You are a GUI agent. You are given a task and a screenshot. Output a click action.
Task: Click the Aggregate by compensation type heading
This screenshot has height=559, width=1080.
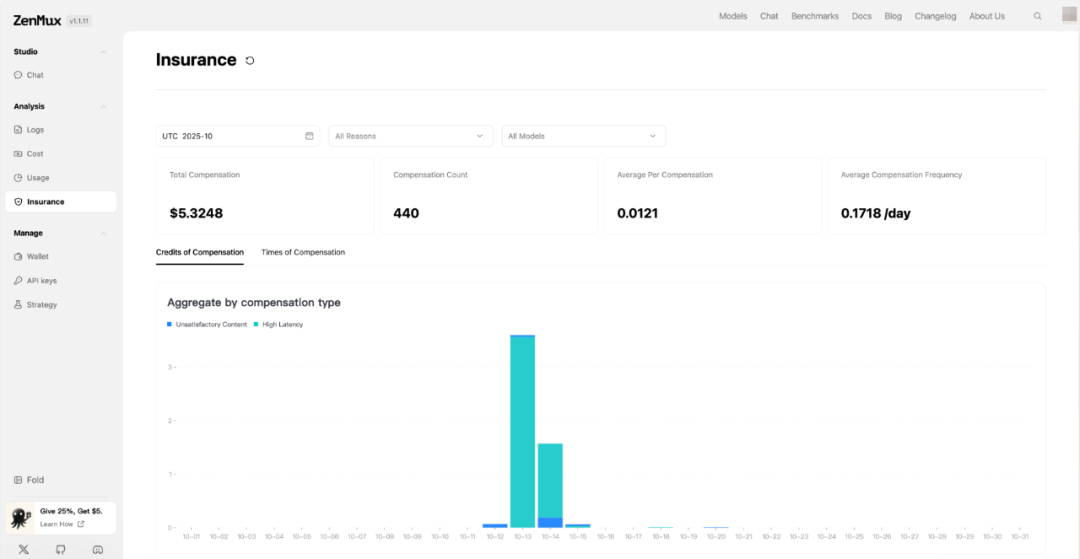pyautogui.click(x=253, y=302)
